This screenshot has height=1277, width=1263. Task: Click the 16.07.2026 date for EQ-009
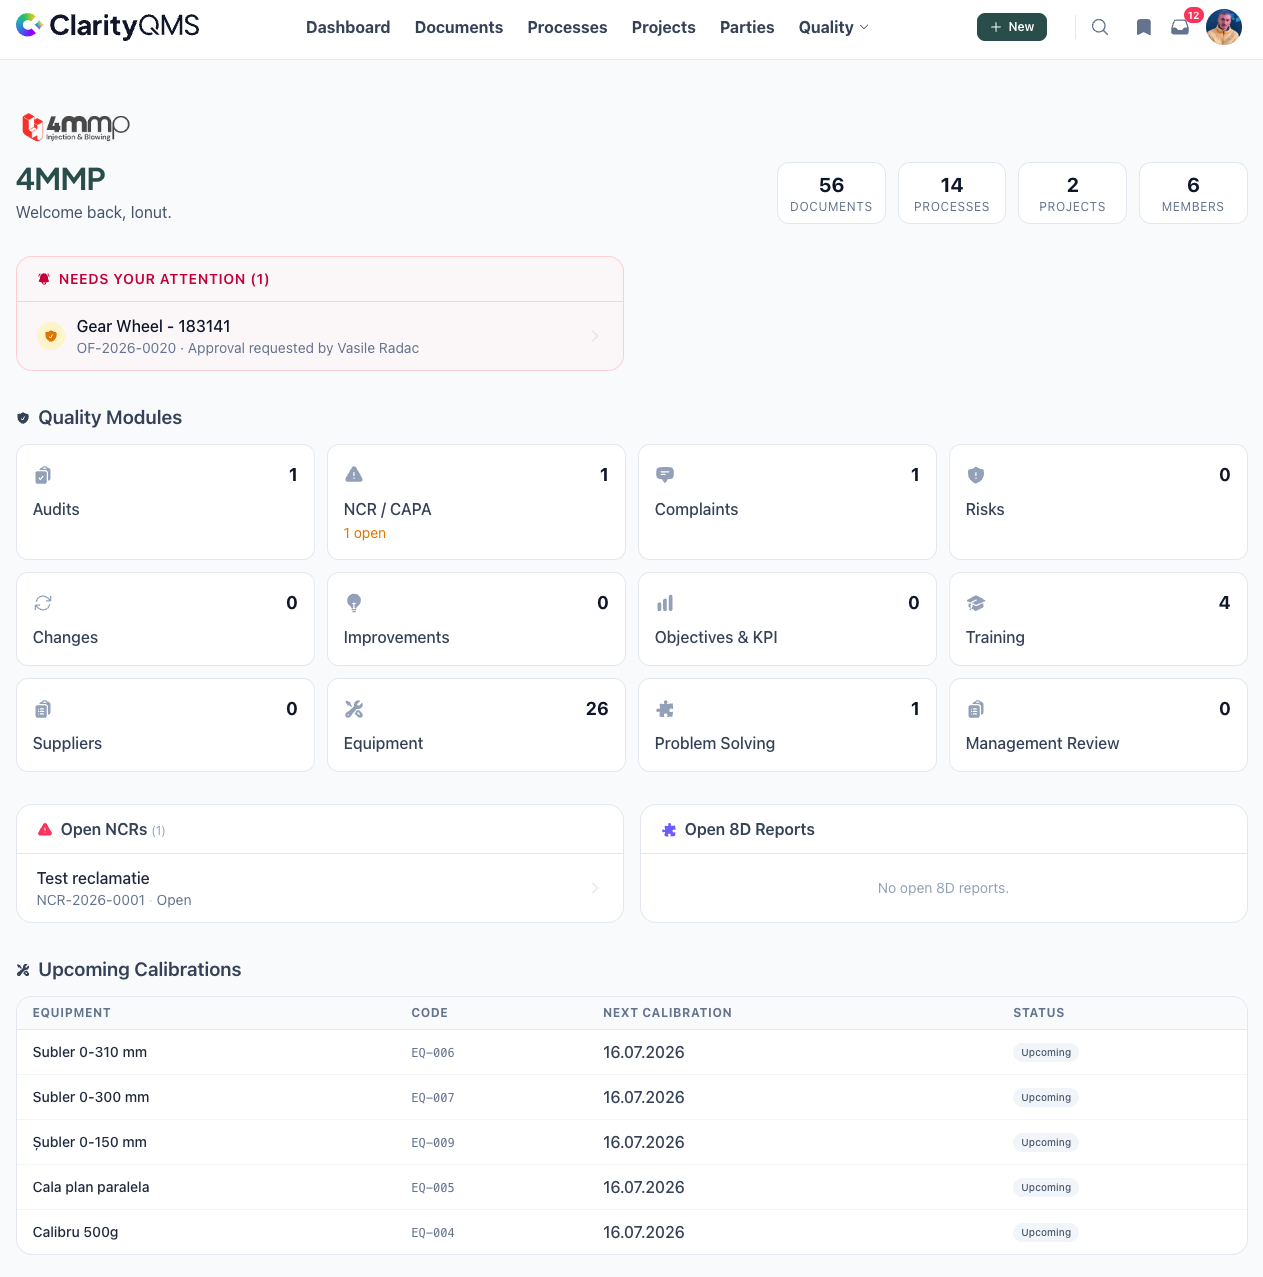point(644,1142)
